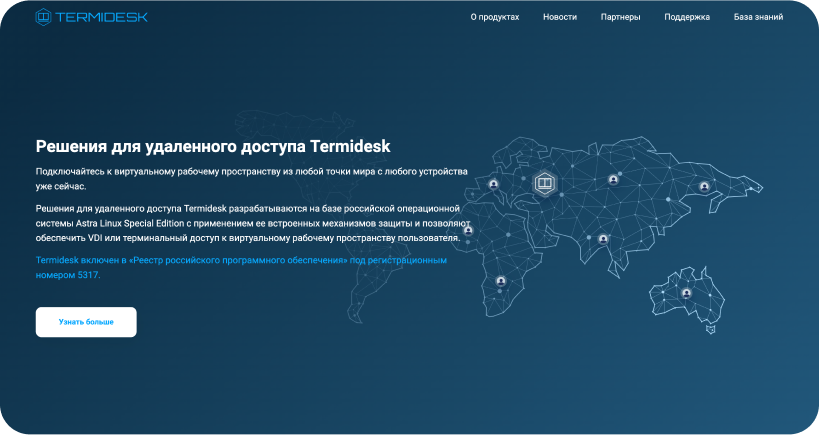The image size is (819, 435).
Task: Go to the «Новости» section
Action: [x=560, y=17]
